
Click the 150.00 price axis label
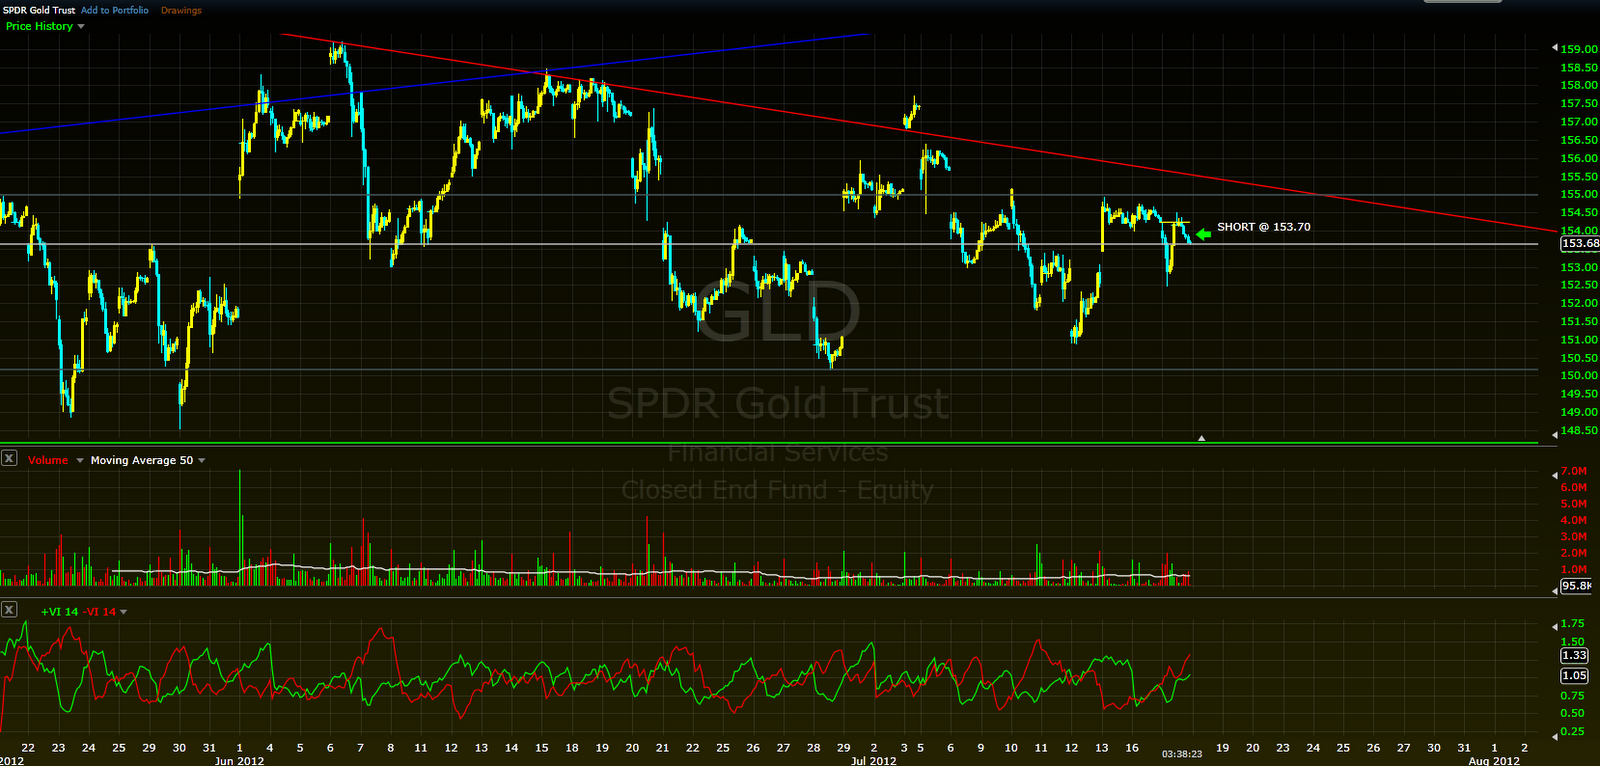pos(1579,375)
